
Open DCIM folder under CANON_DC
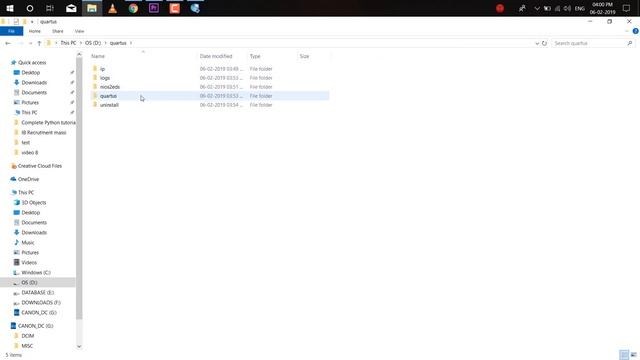click(28, 336)
